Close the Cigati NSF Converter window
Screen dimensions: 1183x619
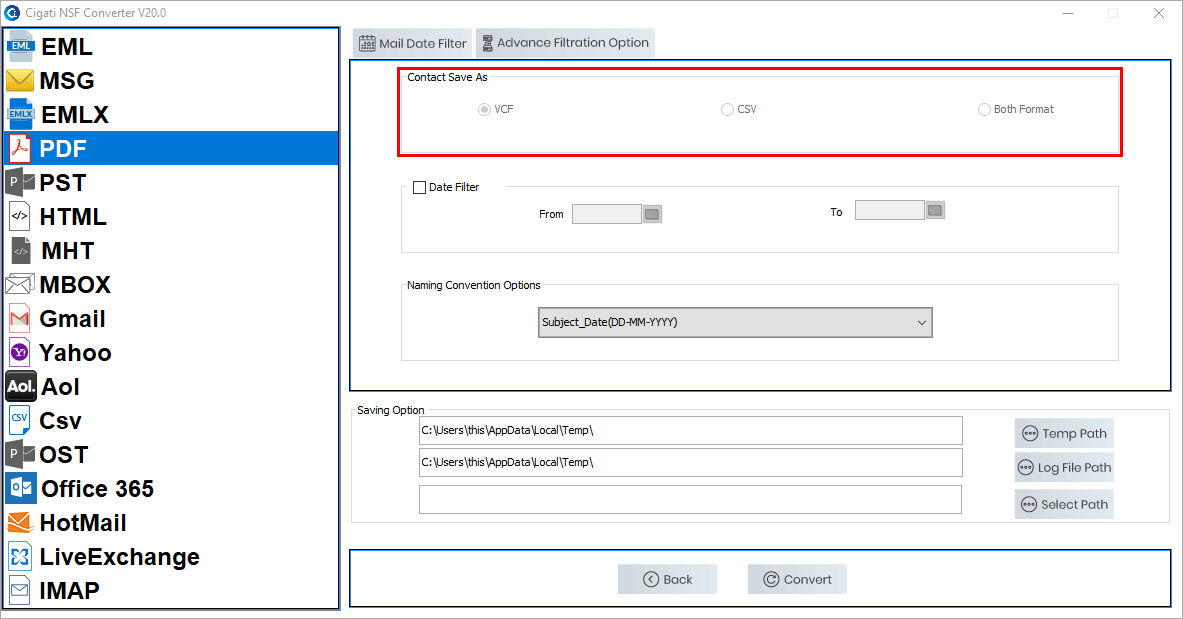click(x=1159, y=13)
